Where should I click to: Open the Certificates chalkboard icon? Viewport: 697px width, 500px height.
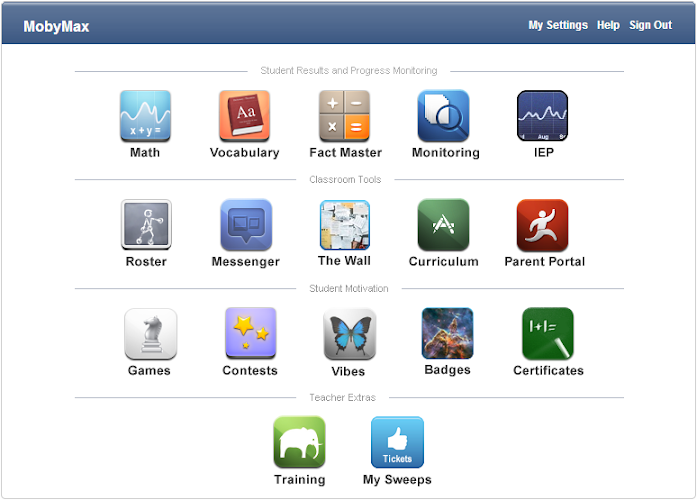click(548, 334)
